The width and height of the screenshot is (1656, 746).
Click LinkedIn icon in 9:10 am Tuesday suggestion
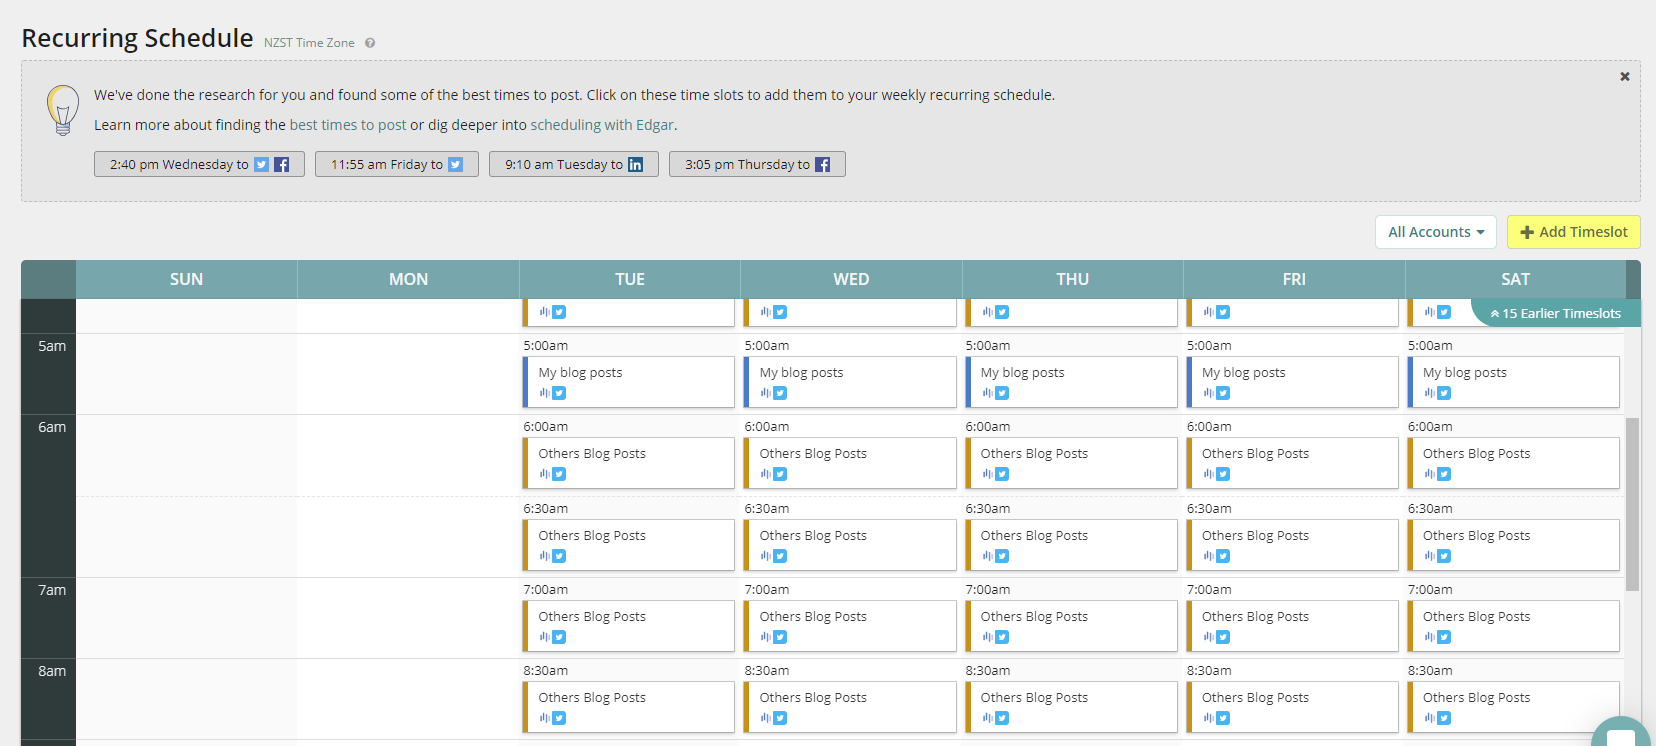point(635,164)
